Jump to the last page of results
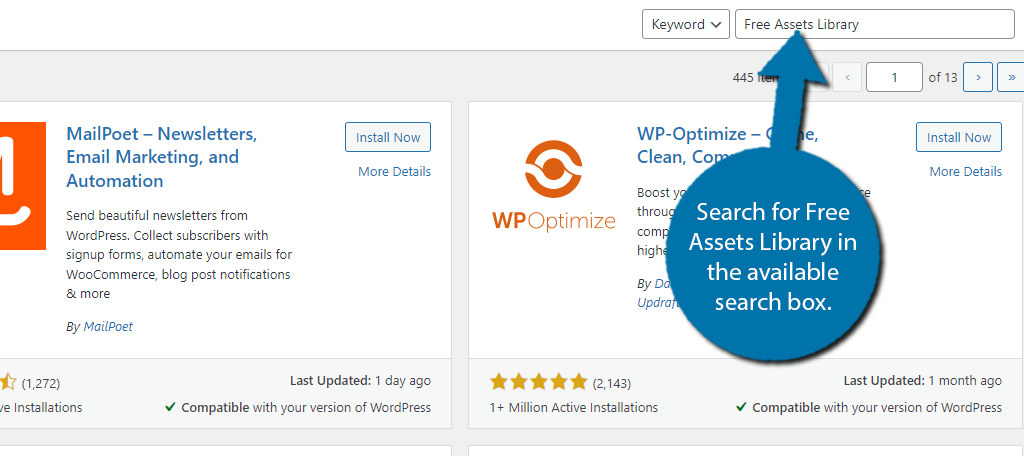1024x456 pixels. point(1012,77)
